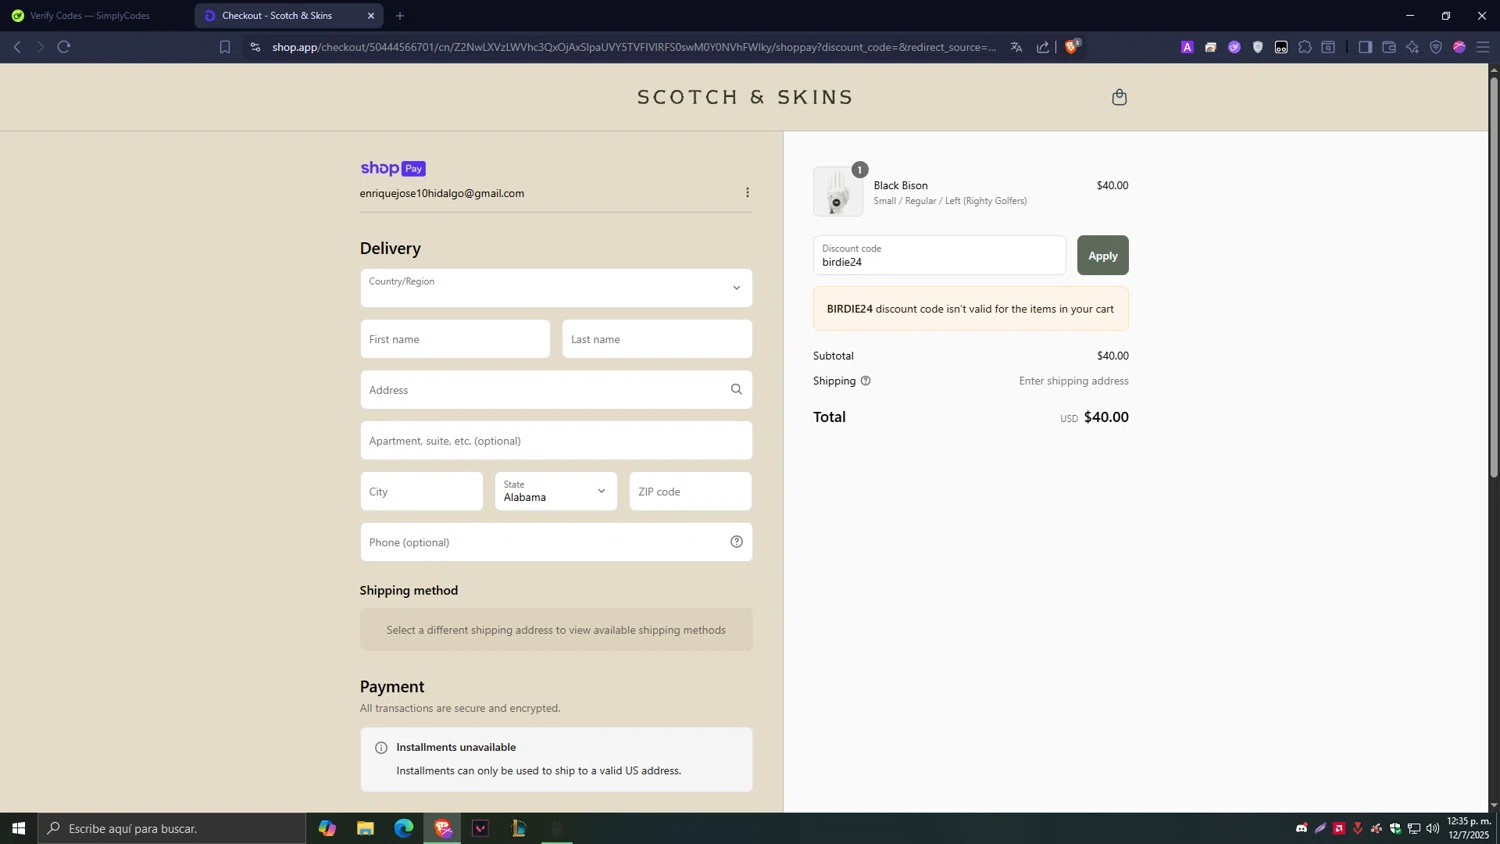This screenshot has height=844, width=1500.
Task: Click the $40.00 total amount
Action: pos(1106,417)
